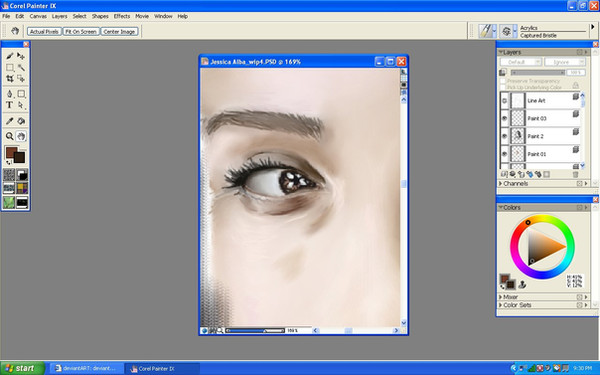Image resolution: width=600 pixels, height=375 pixels.
Task: Adjust the document zoom slider
Action: [255, 330]
